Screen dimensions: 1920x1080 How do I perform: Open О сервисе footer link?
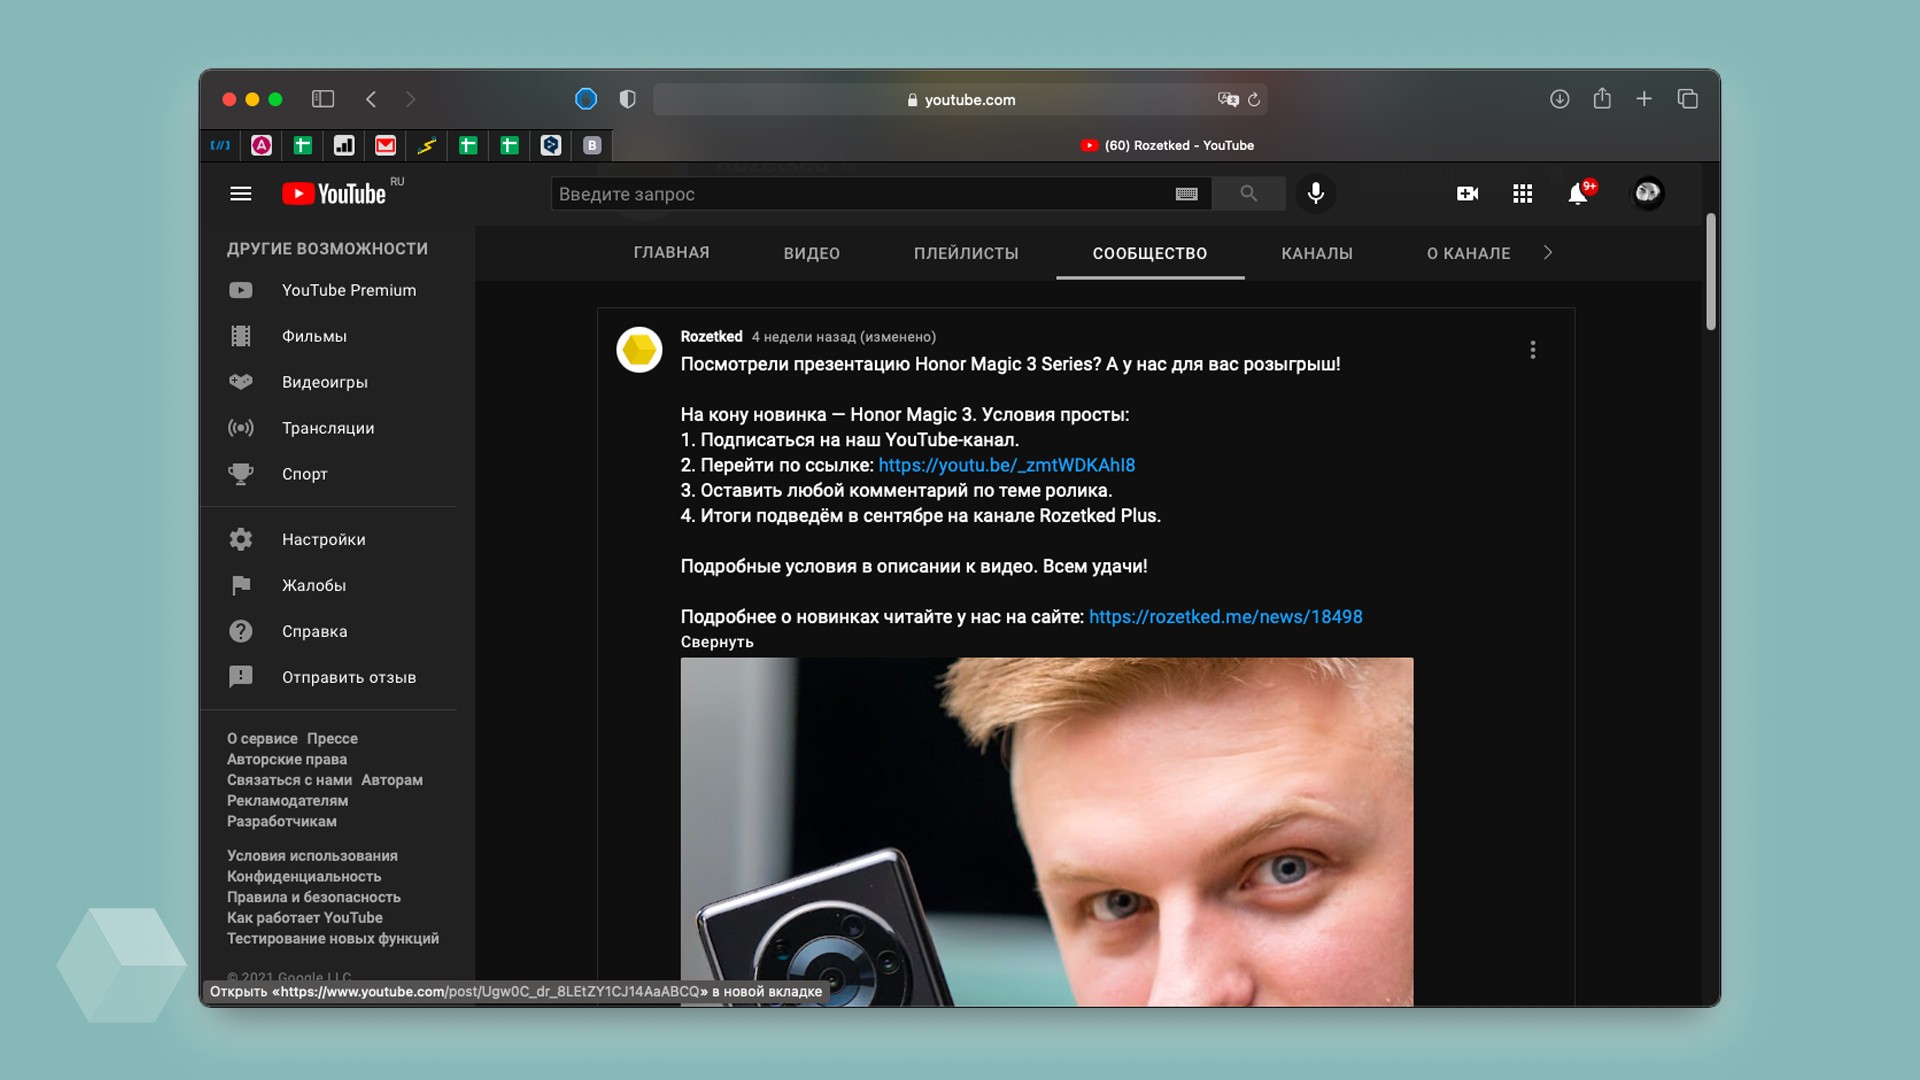click(x=262, y=738)
